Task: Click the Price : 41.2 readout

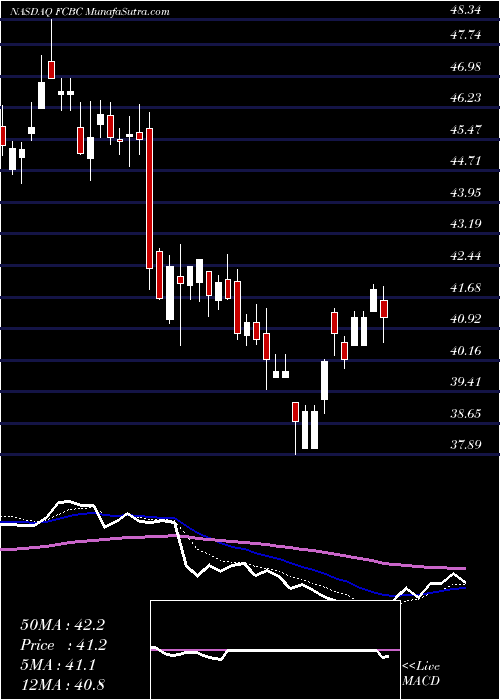Action: tap(62, 645)
